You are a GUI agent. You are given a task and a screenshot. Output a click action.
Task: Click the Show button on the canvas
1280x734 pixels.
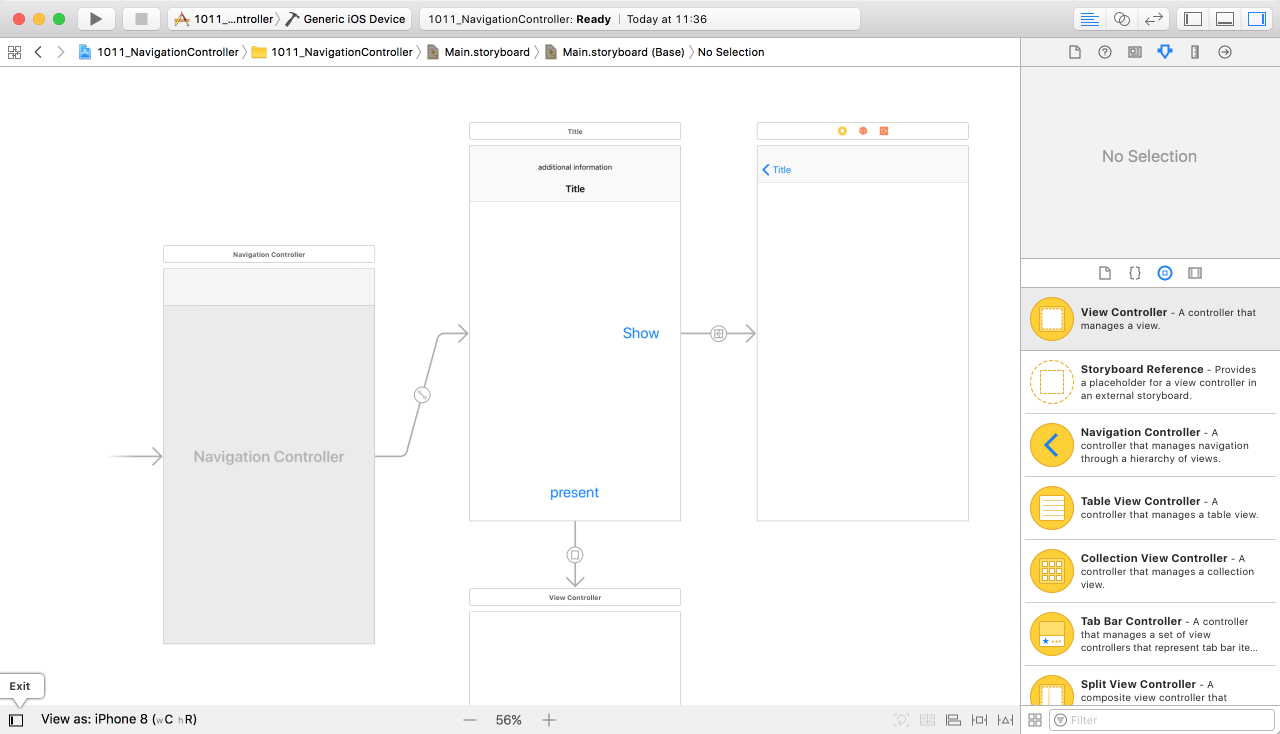[641, 334]
